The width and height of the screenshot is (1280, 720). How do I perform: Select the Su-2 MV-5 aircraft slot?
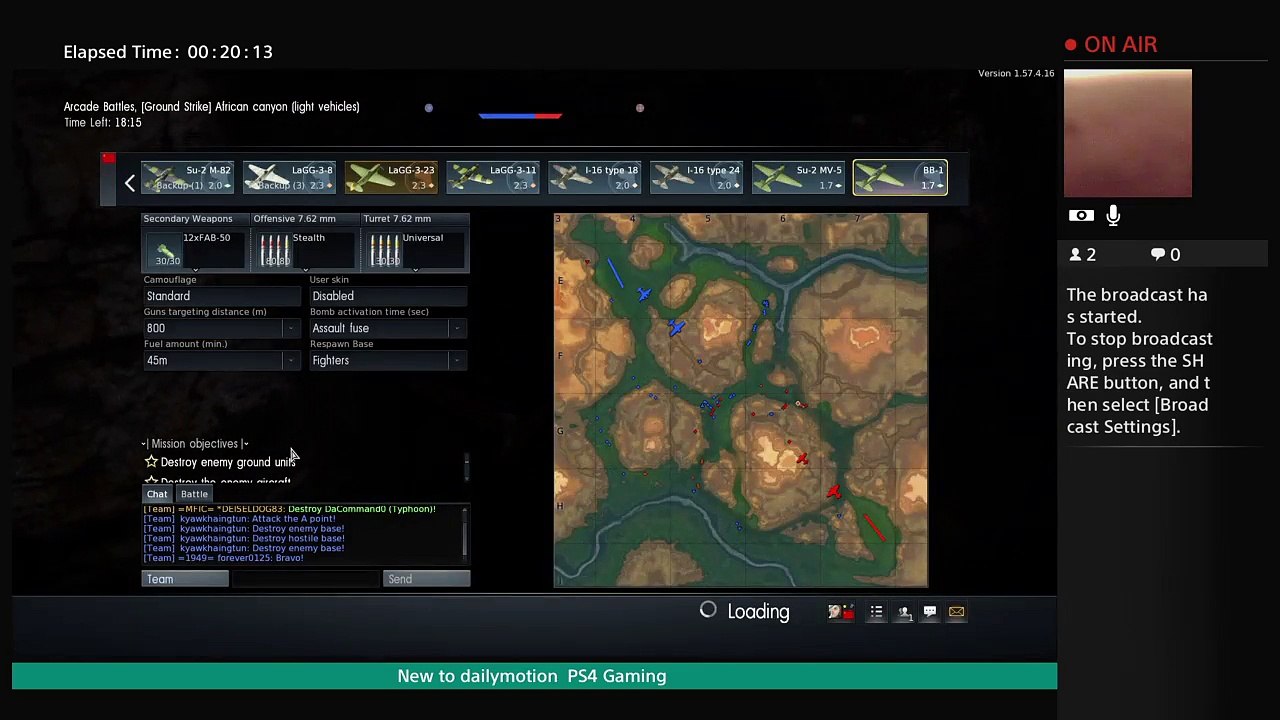coord(800,178)
